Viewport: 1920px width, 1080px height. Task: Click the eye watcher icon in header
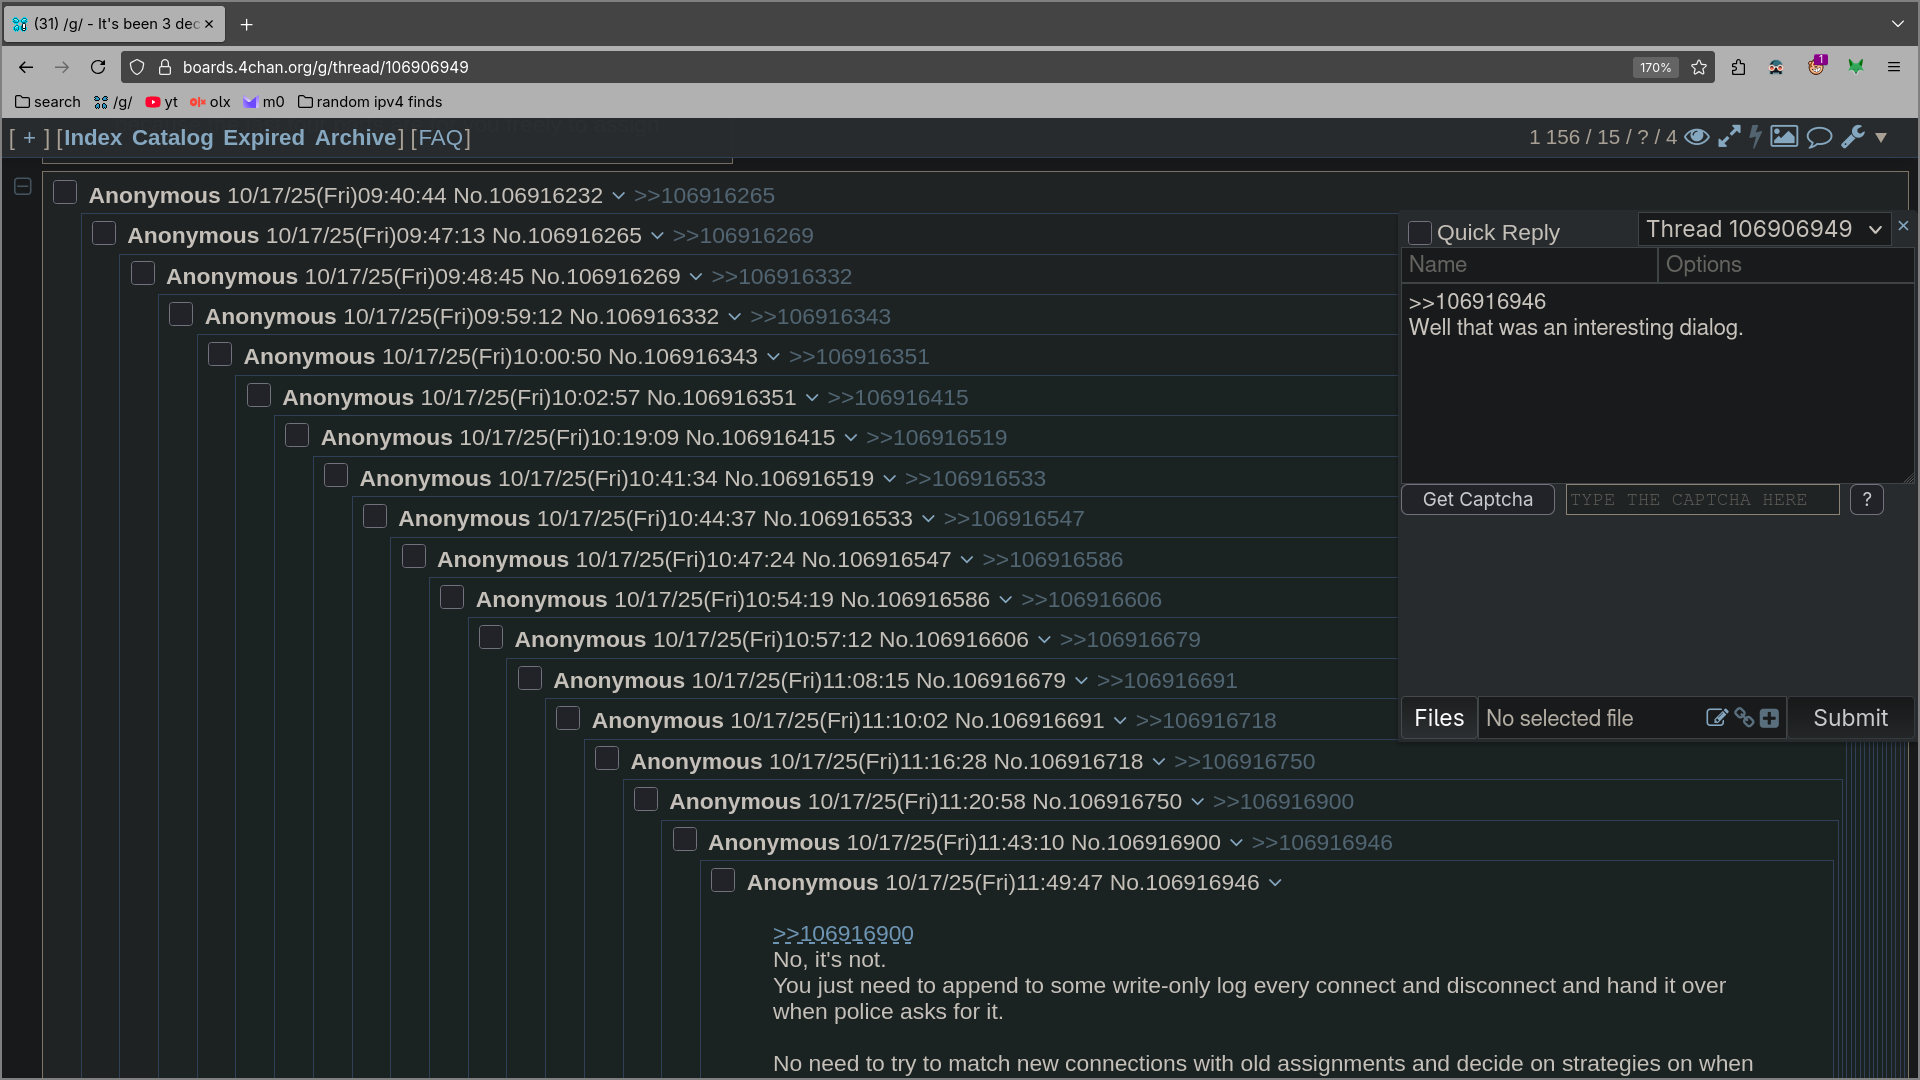[1696, 137]
